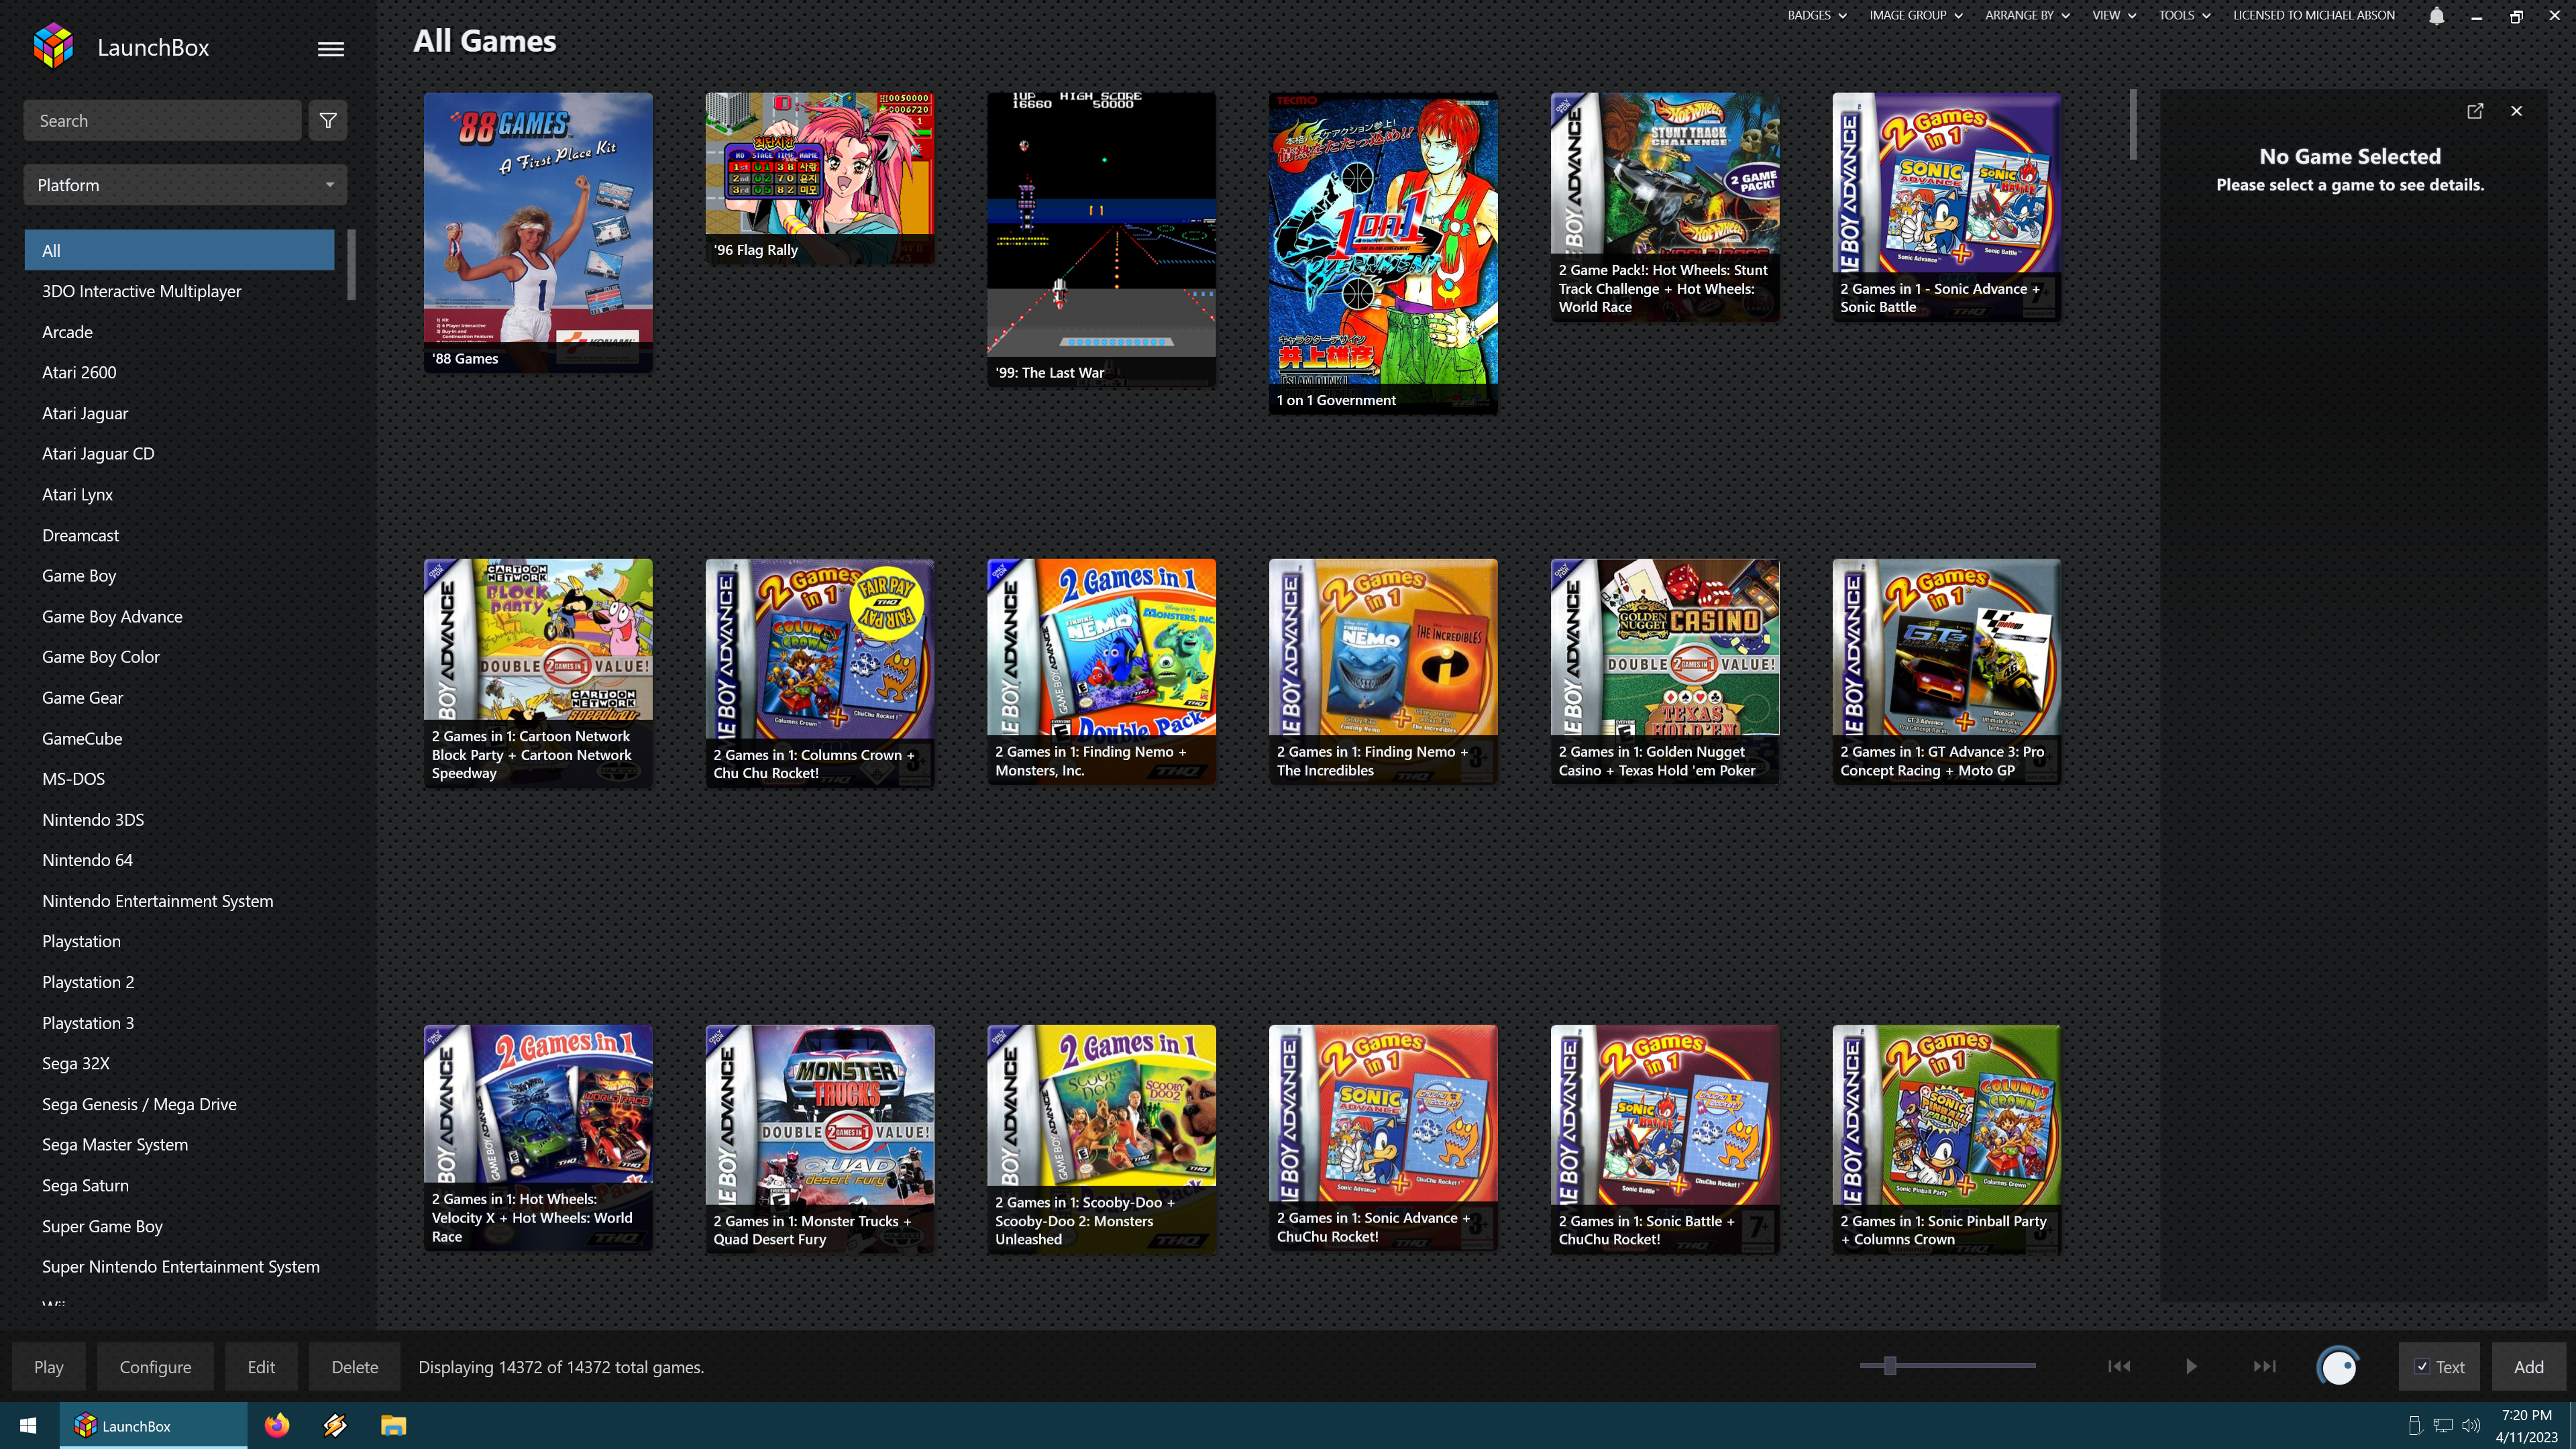Click the LaunchBox taskbar button
2576x1449 pixels.
tap(153, 1425)
